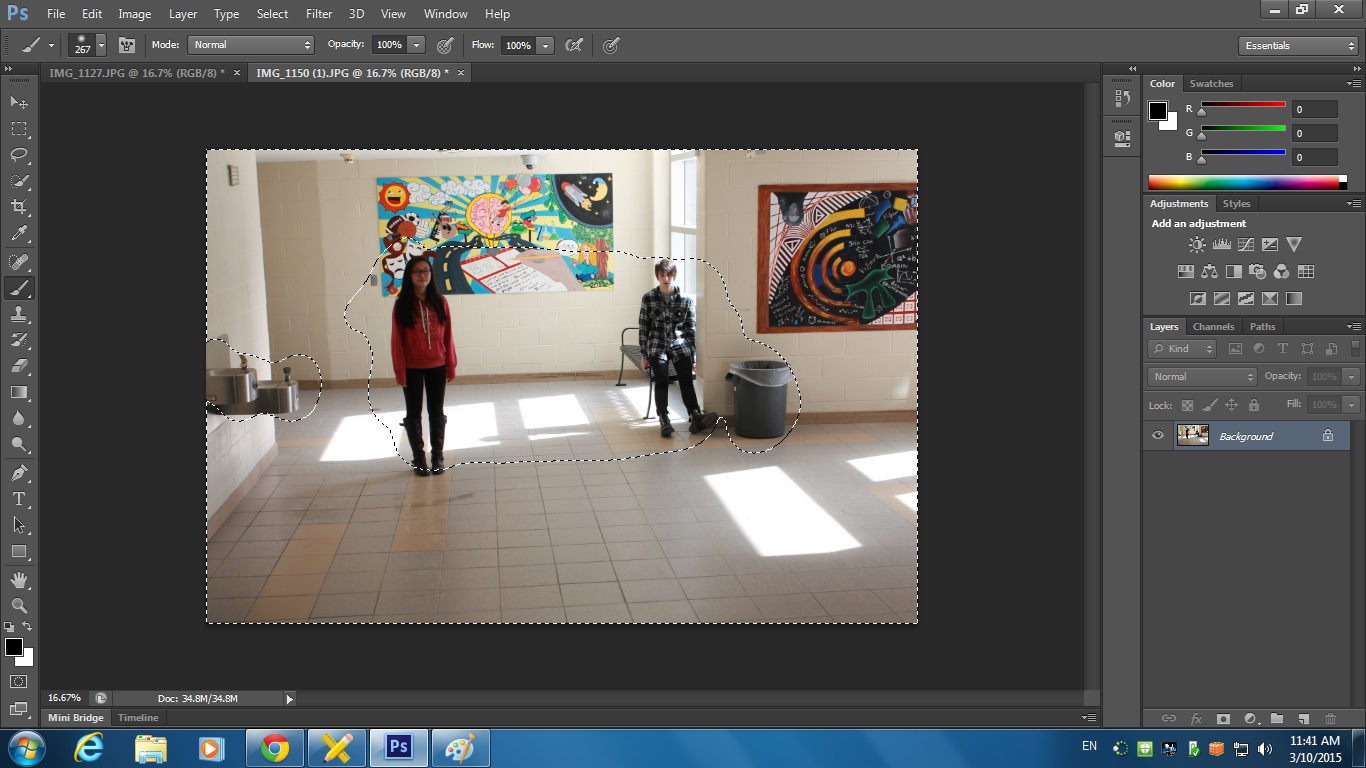The height and width of the screenshot is (768, 1366).
Task: Open the Opacity slider dropdown arrow
Action: pyautogui.click(x=416, y=45)
